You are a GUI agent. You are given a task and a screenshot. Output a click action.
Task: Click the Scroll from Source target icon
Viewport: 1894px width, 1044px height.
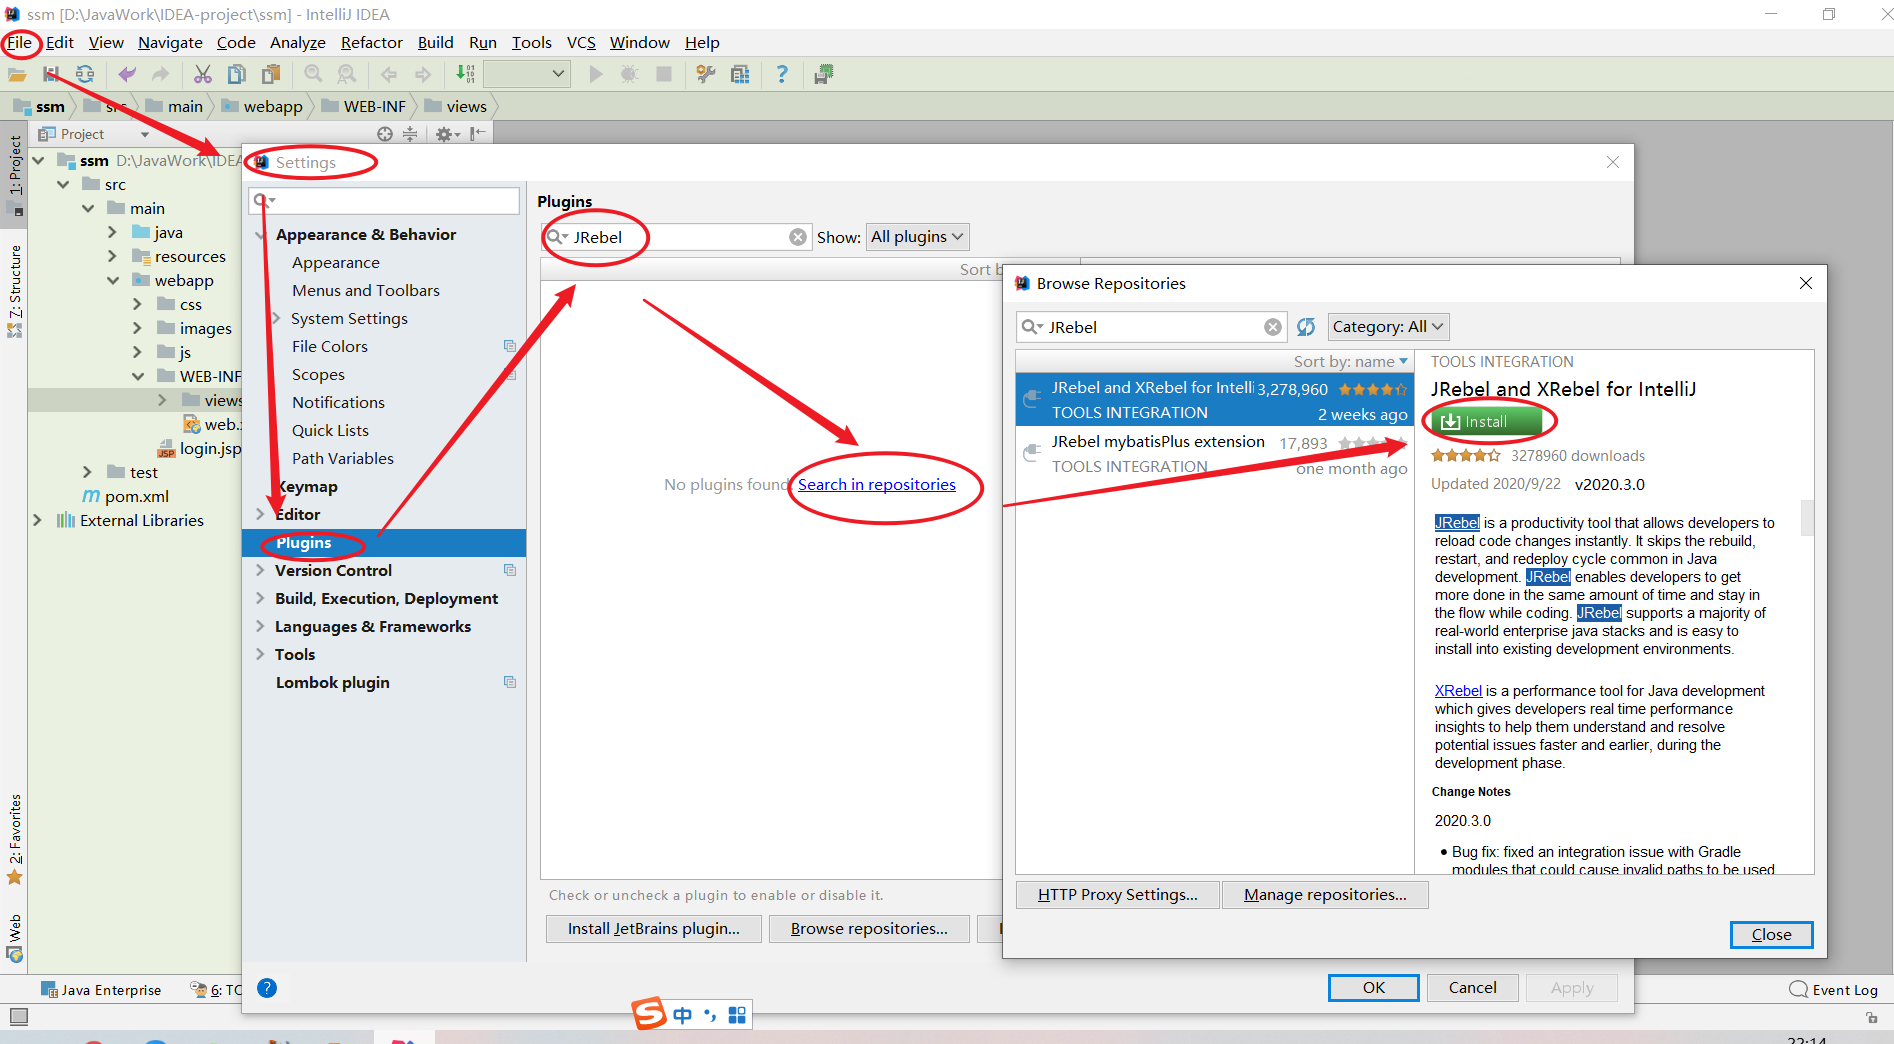[385, 134]
